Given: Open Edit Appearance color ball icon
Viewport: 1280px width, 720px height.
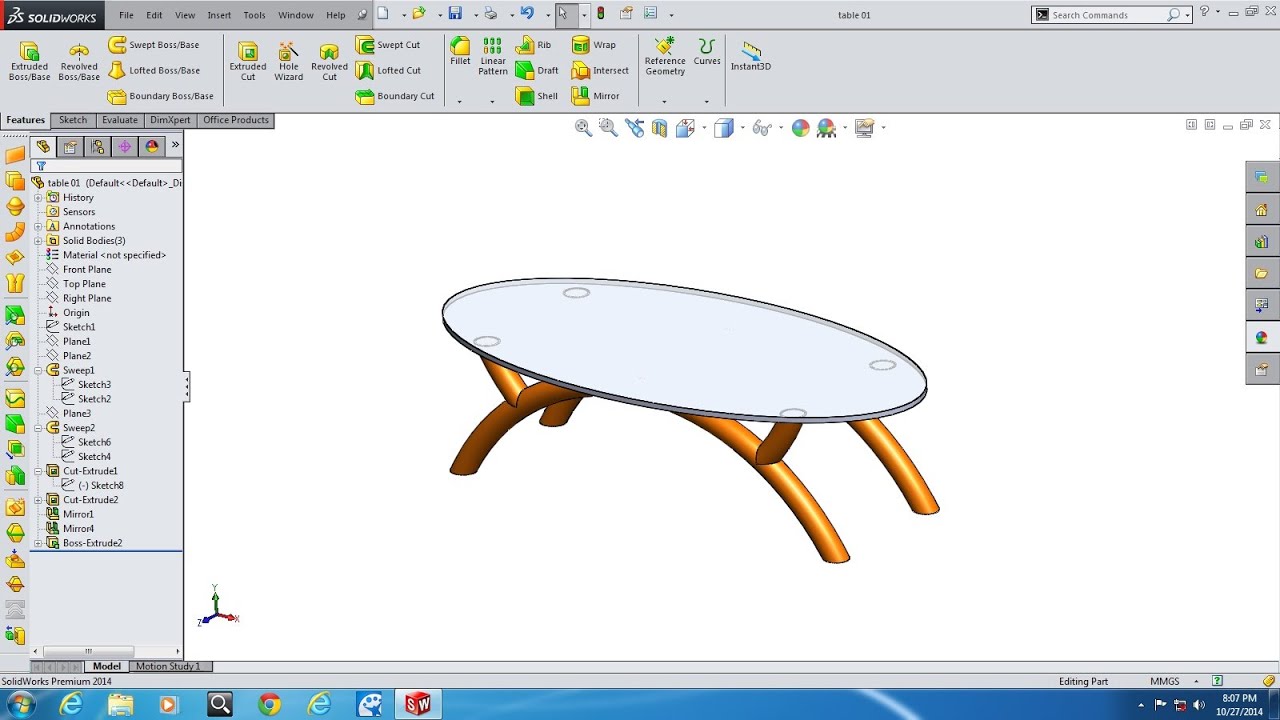Looking at the screenshot, I should (x=800, y=128).
